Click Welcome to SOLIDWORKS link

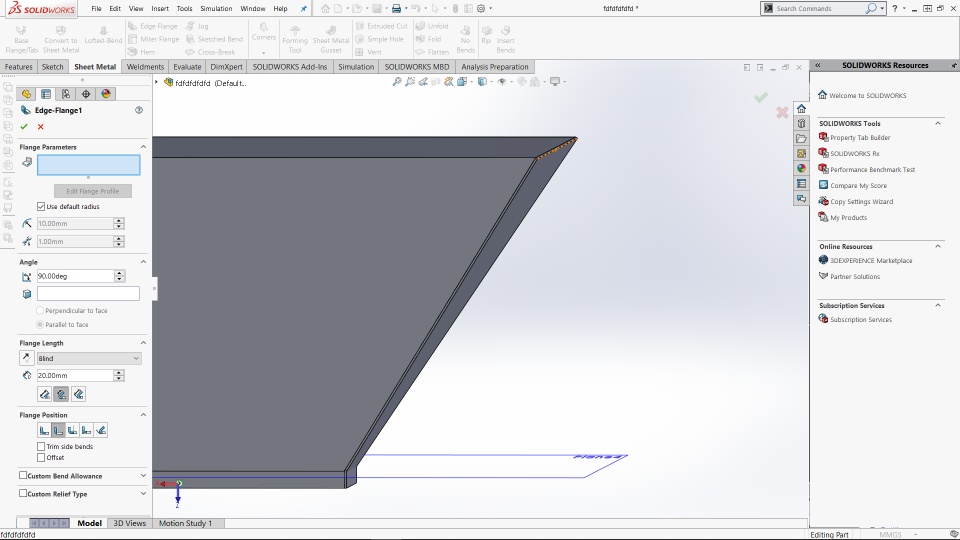[868, 96]
